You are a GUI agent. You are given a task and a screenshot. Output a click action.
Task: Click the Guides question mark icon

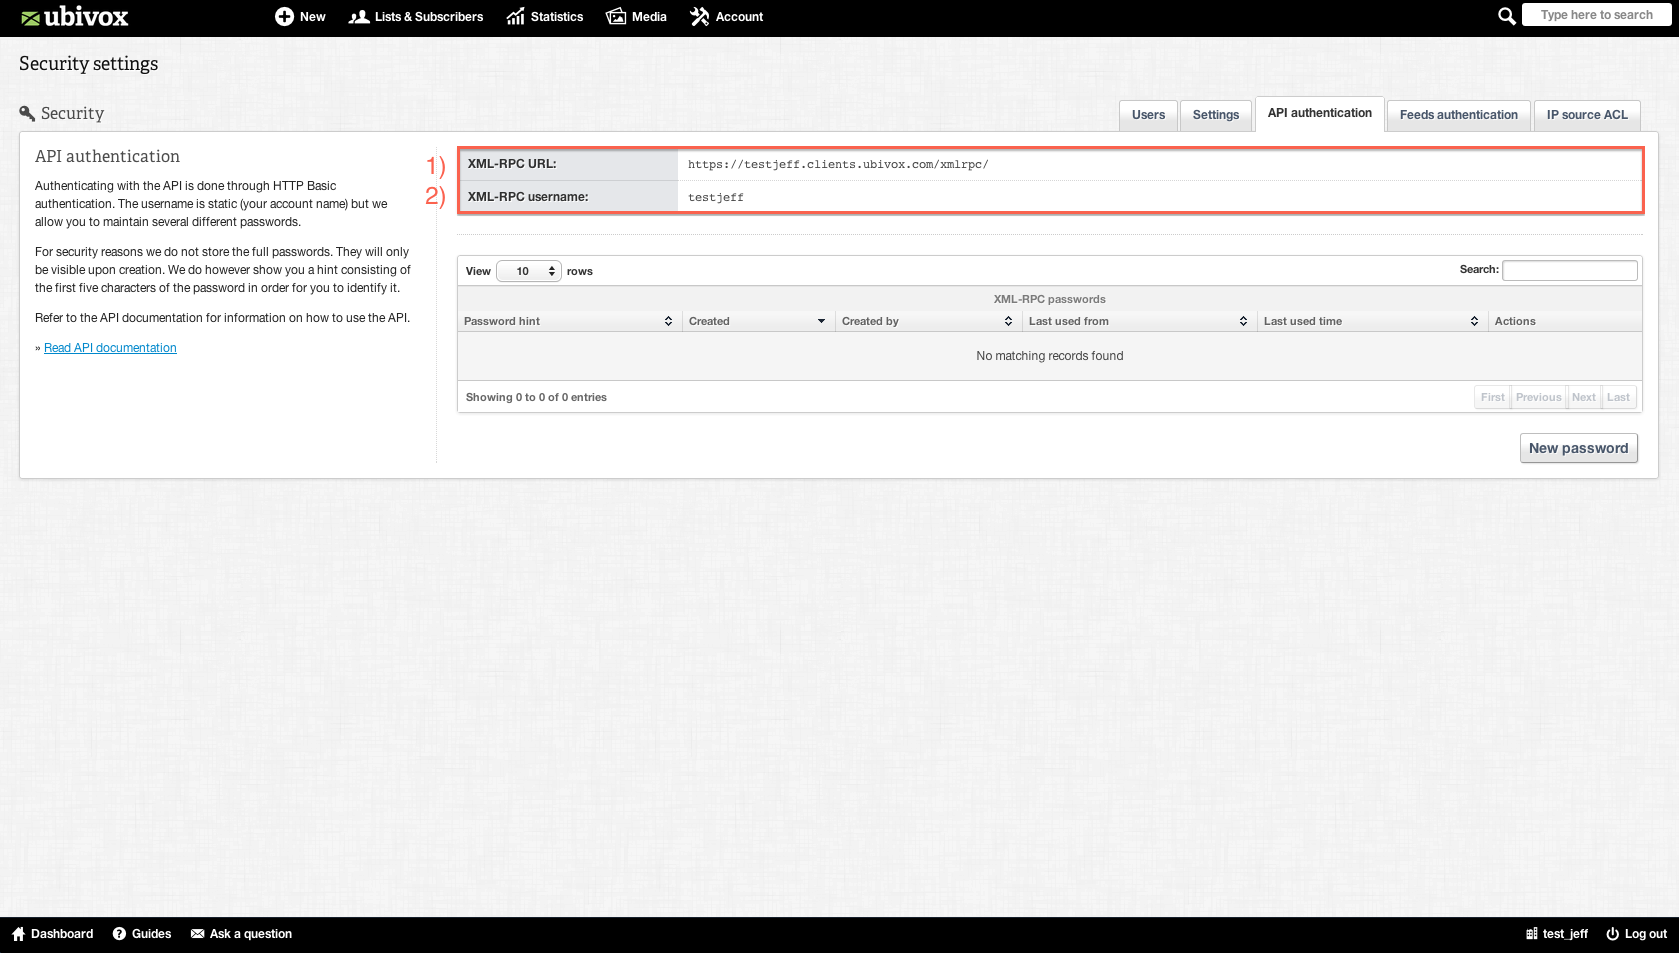click(119, 934)
